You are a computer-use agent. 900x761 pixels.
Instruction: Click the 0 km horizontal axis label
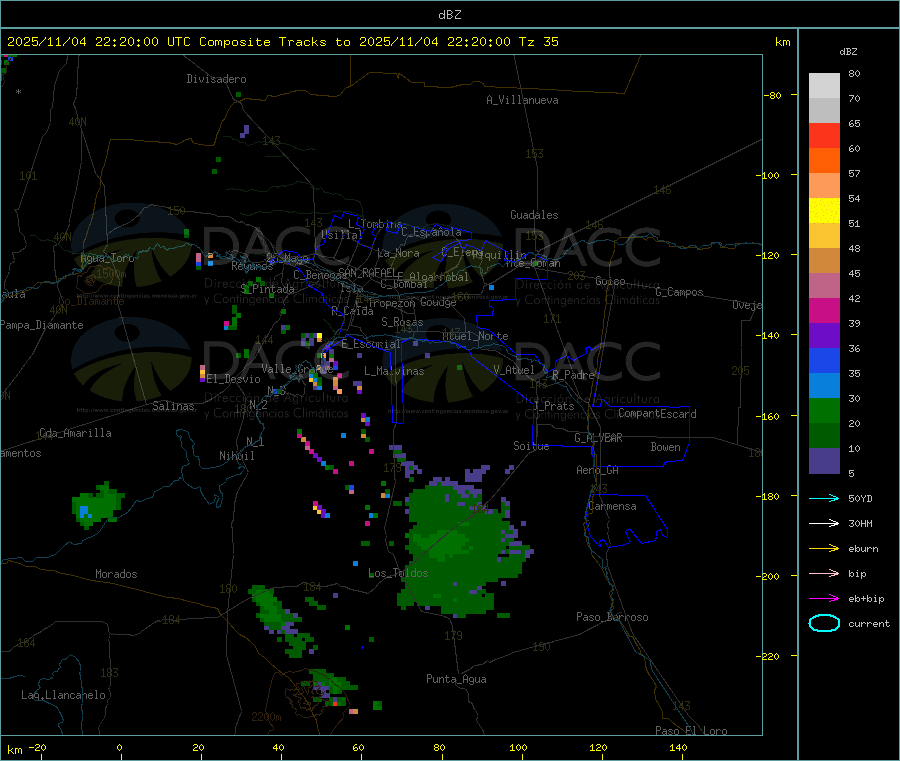[x=119, y=747]
